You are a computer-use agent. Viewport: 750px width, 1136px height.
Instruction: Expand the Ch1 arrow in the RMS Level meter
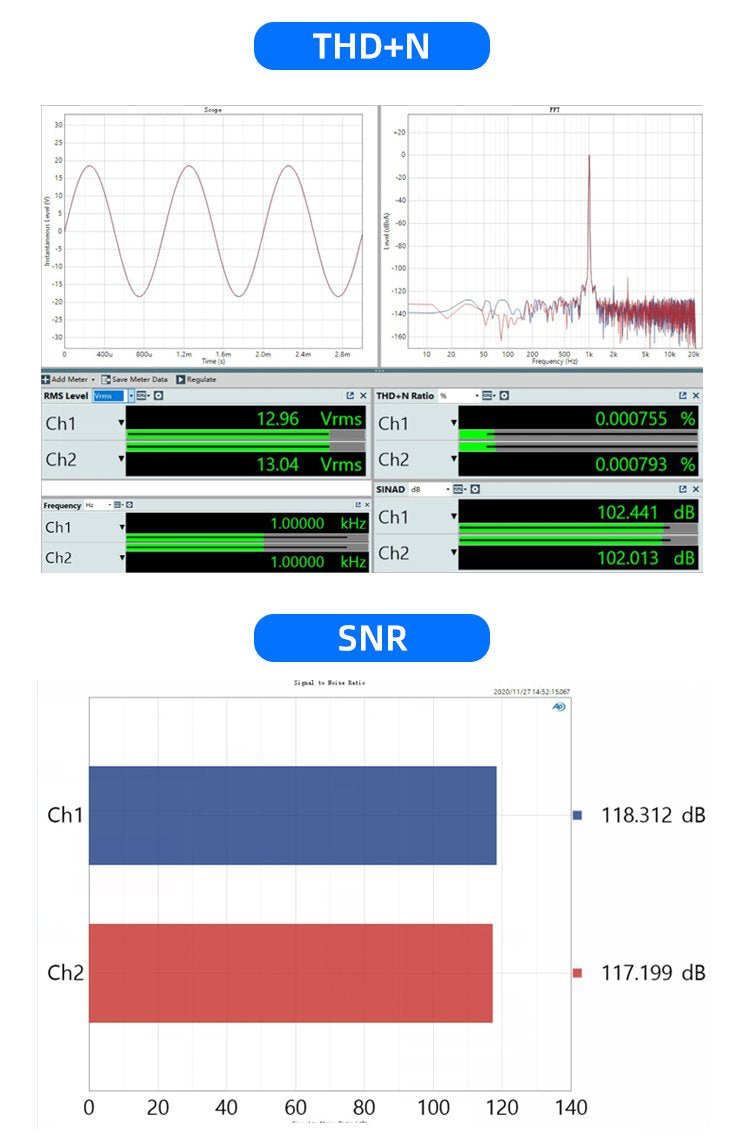122,423
